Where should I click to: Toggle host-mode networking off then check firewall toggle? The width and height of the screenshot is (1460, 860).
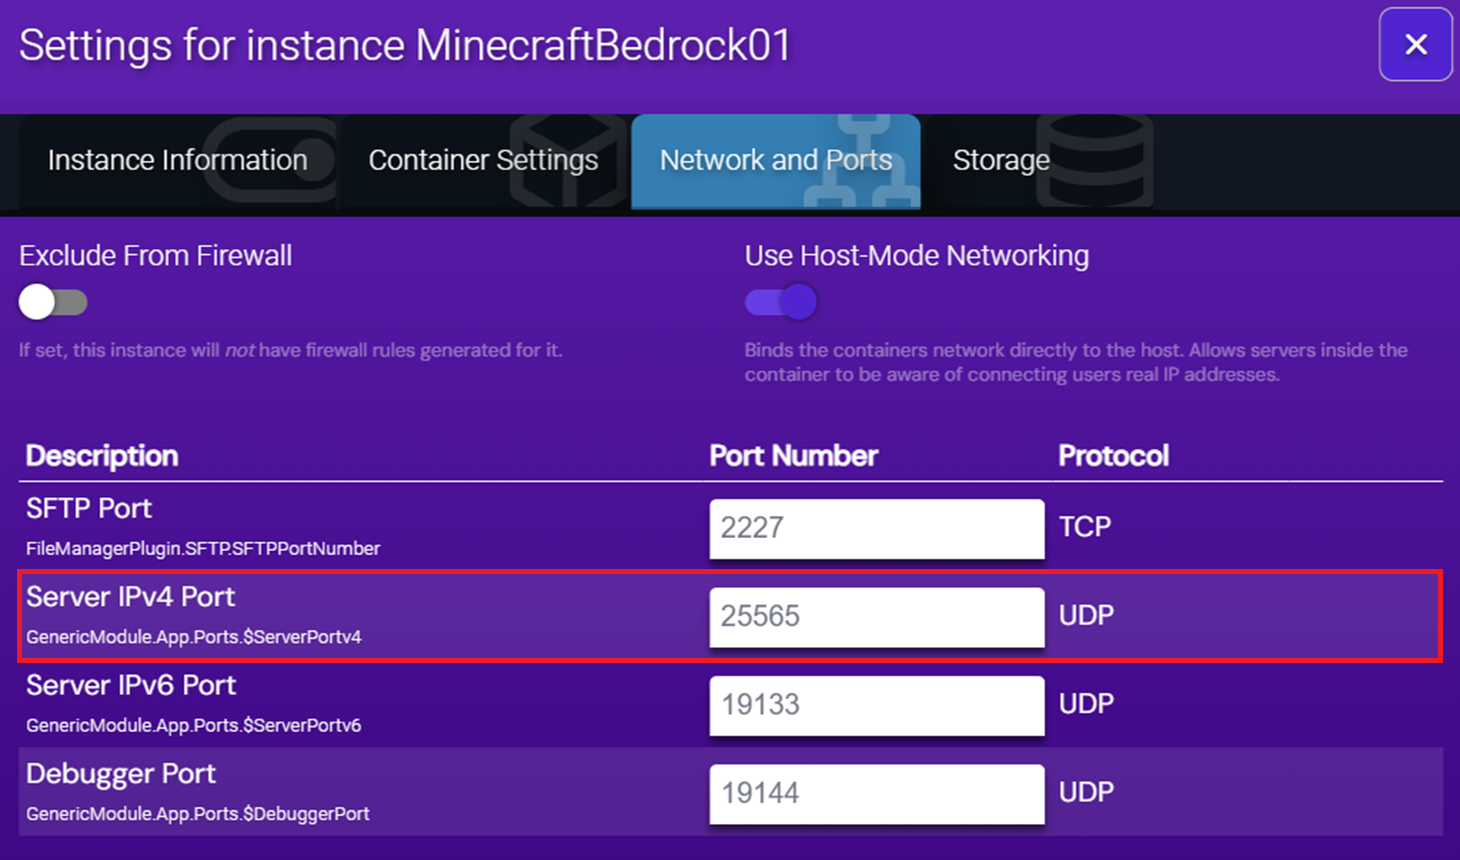tap(781, 301)
